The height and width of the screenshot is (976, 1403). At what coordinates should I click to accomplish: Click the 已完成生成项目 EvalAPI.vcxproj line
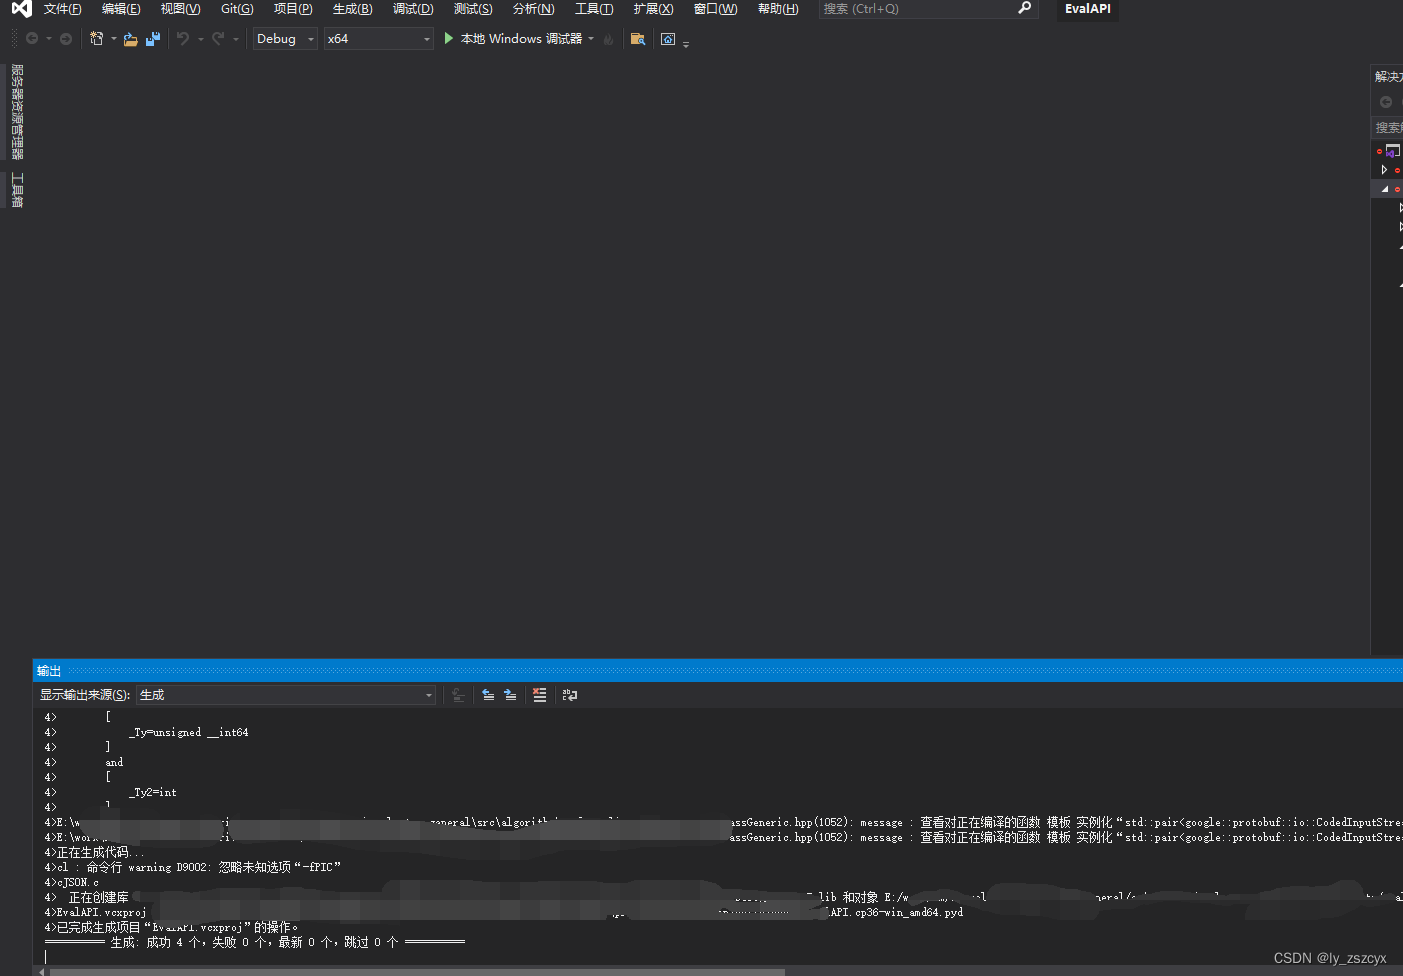(171, 928)
